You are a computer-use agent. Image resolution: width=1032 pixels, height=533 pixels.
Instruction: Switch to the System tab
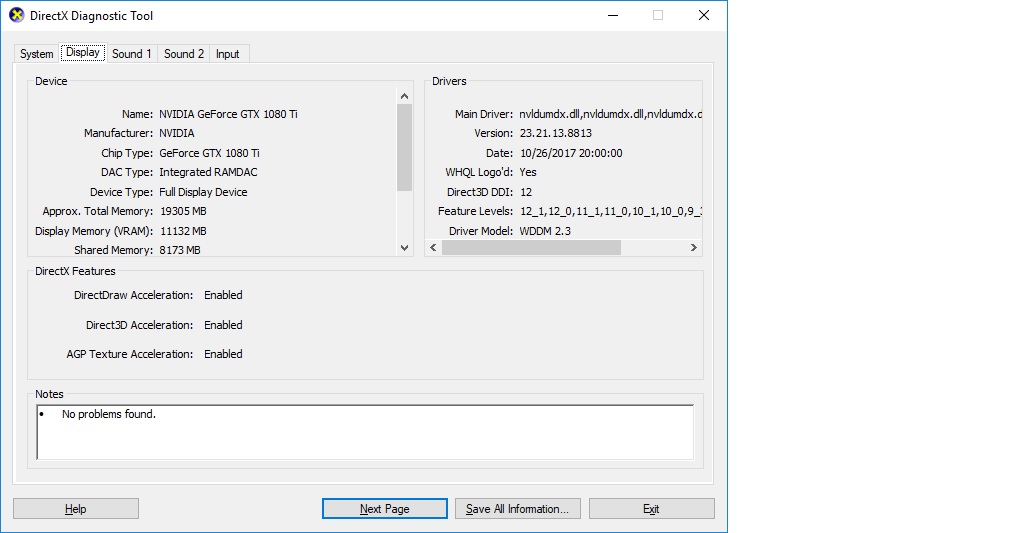[37, 54]
